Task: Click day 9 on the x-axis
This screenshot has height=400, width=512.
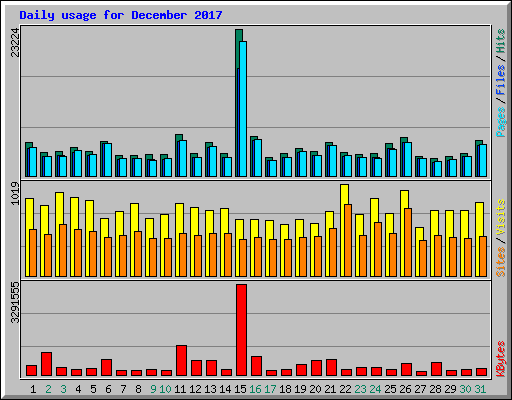Action: pos(153,389)
